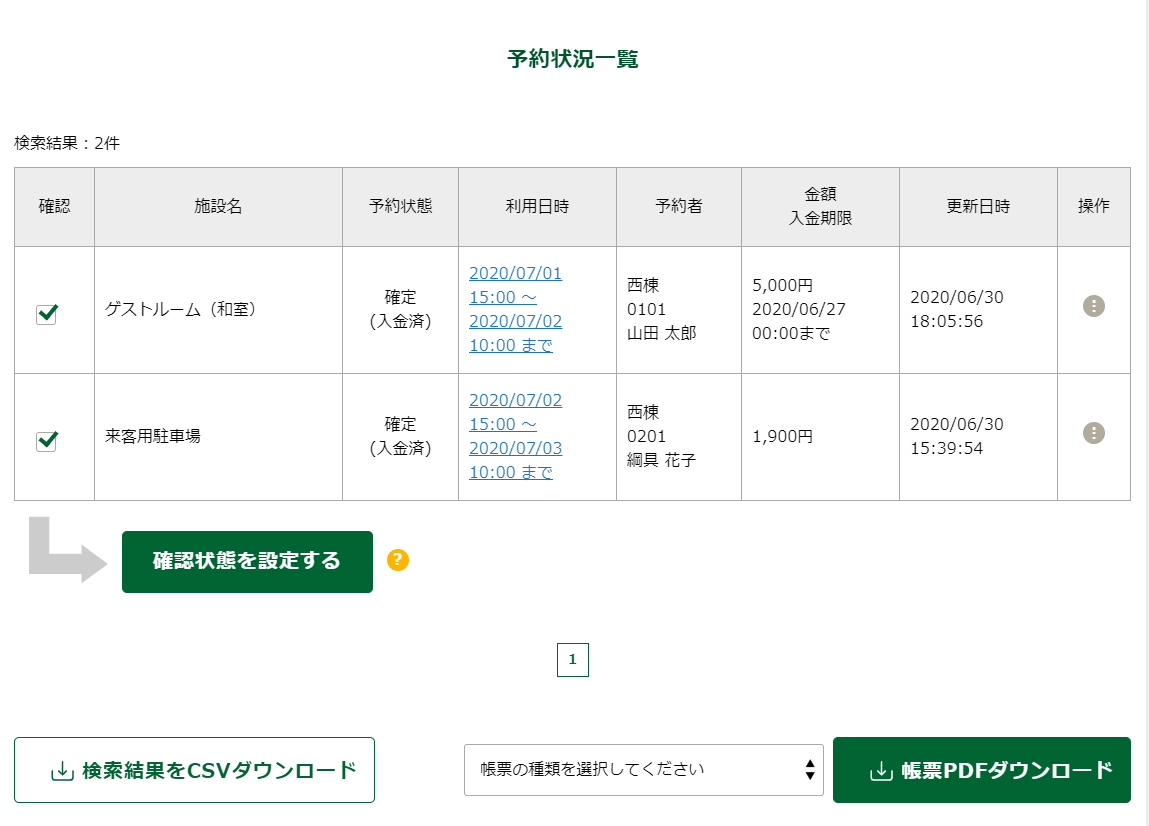This screenshot has height=826, width=1149.
Task: Click the 更新日時 column header
Action: pos(978,207)
